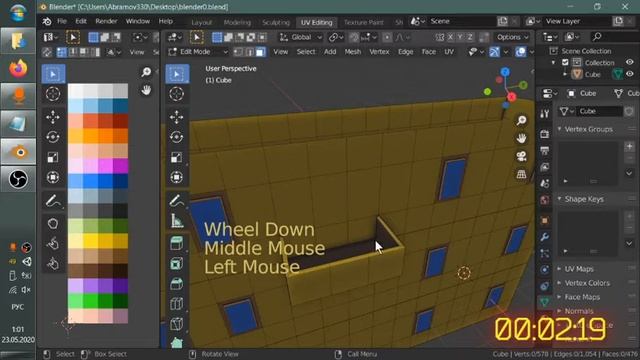Pick the bright yellow palette swatch

tap(91, 241)
